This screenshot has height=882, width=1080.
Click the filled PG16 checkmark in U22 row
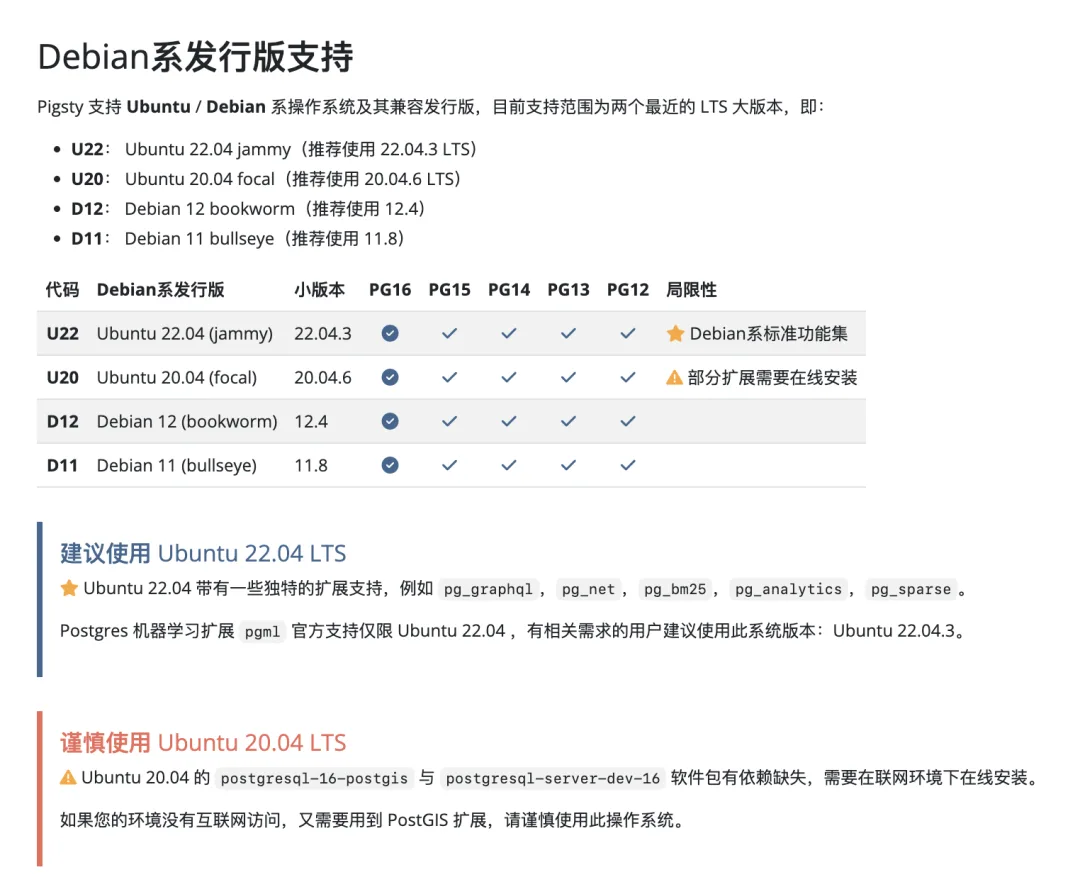[x=390, y=334]
